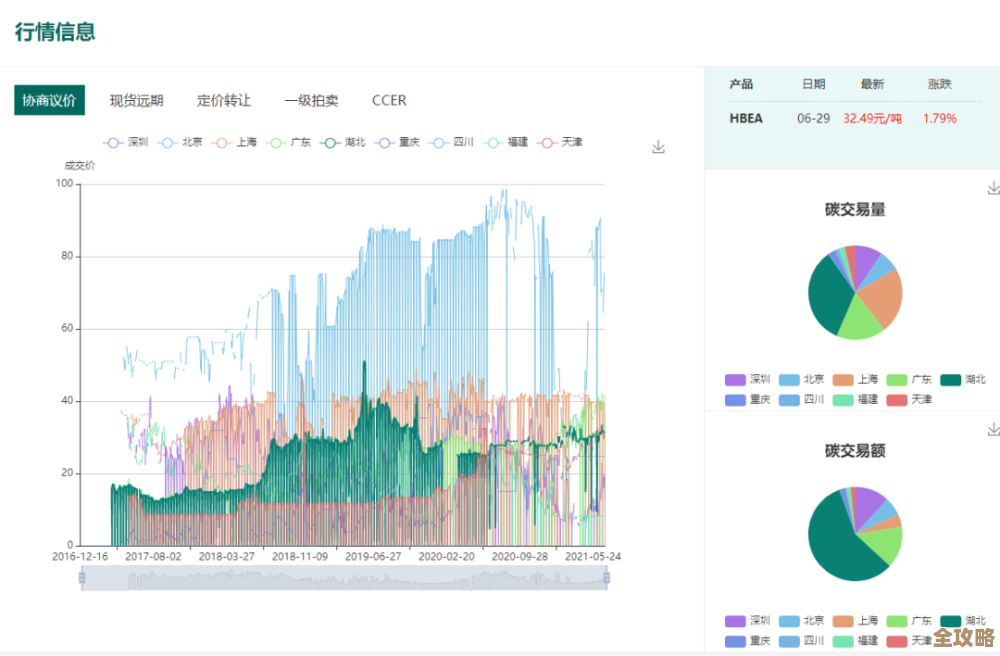This screenshot has width=1000, height=656.
Task: Open the 定价转让 tab
Action: (x=223, y=100)
